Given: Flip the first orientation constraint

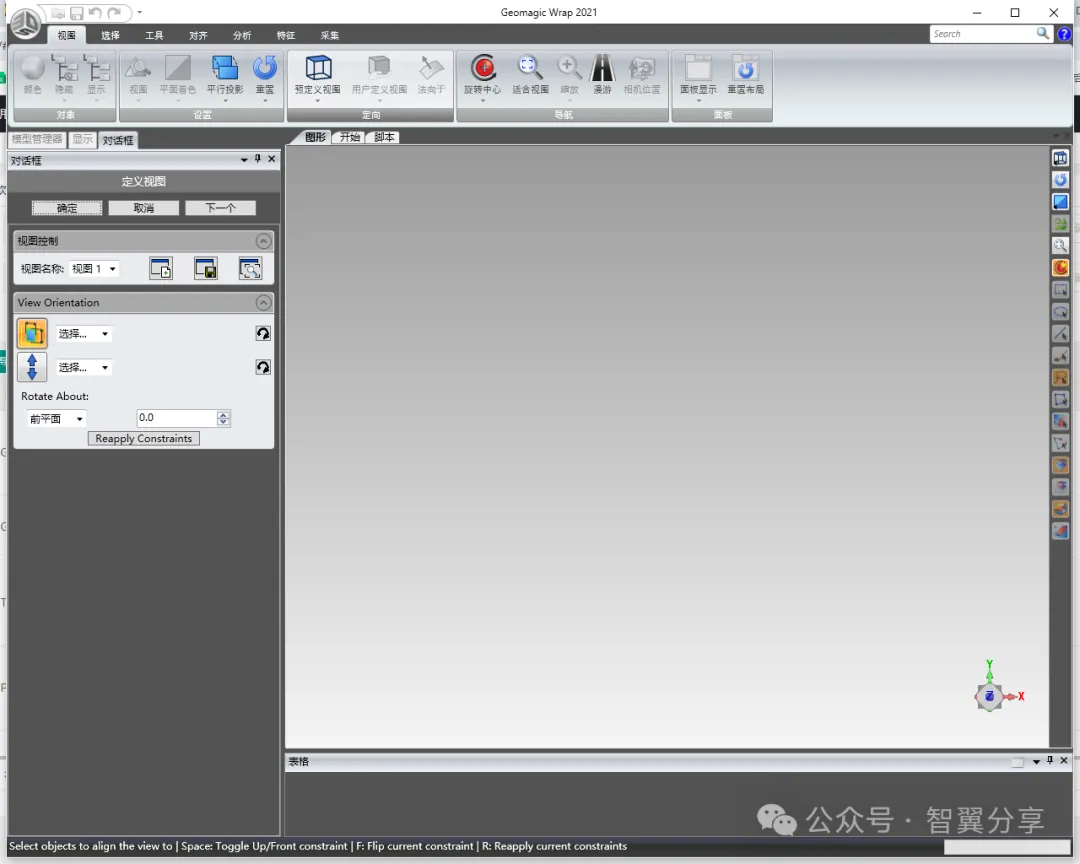Looking at the screenshot, I should click(x=263, y=334).
